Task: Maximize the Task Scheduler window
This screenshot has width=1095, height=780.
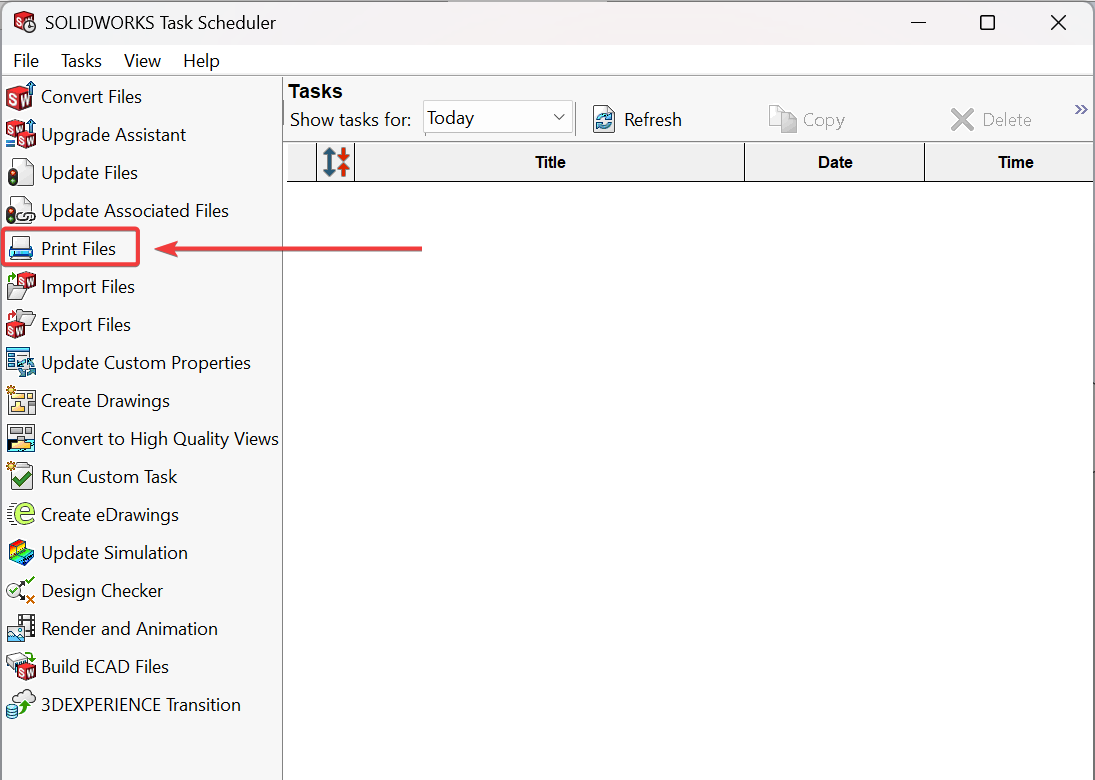Action: pos(987,22)
